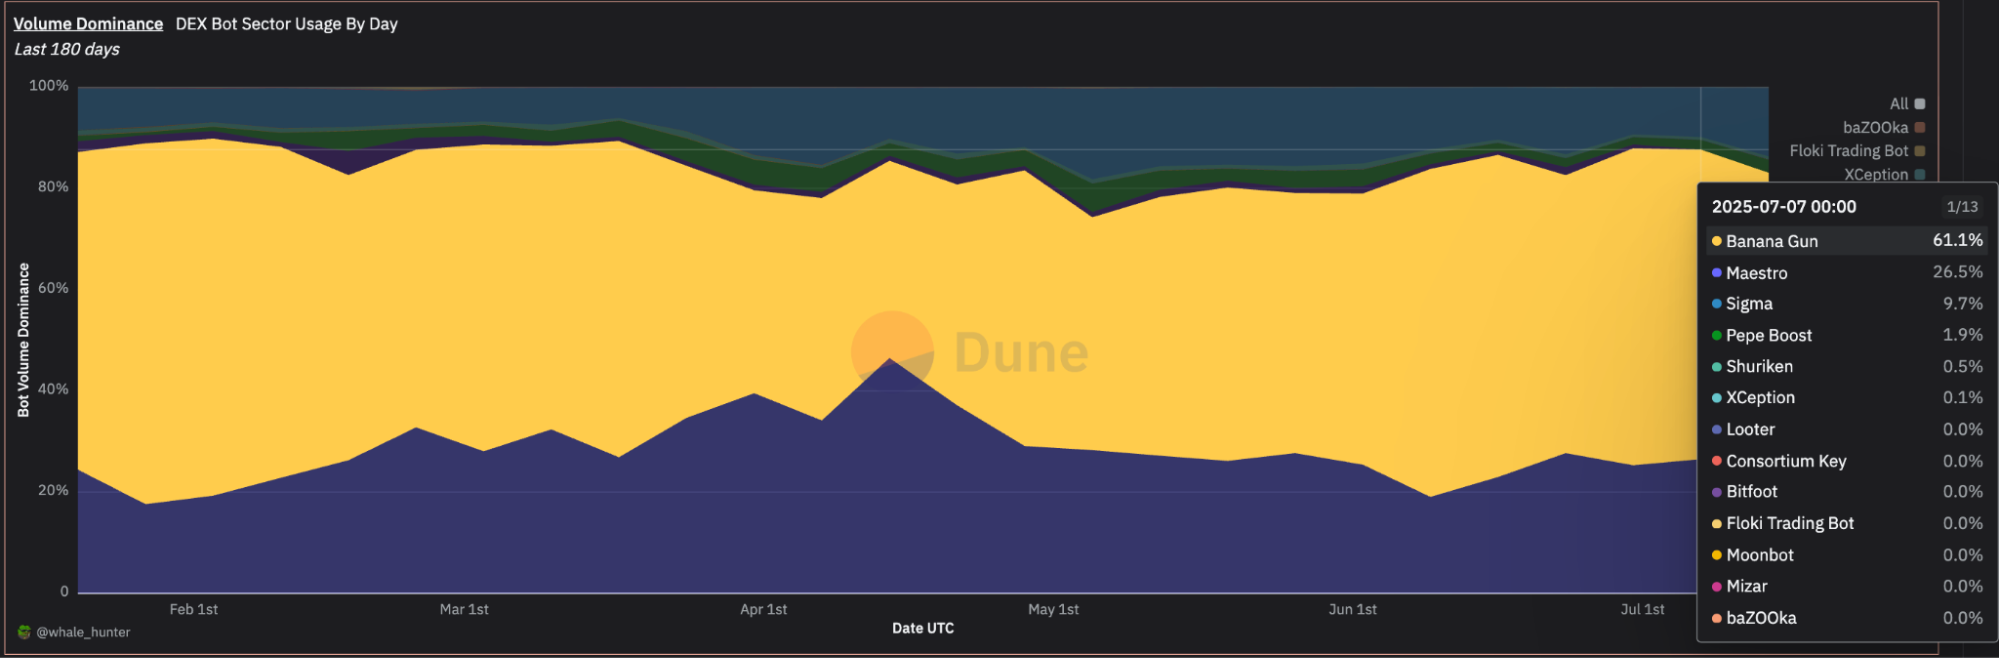1999x658 pixels.
Task: Select the Shuriken row in tooltip
Action: click(x=1846, y=367)
